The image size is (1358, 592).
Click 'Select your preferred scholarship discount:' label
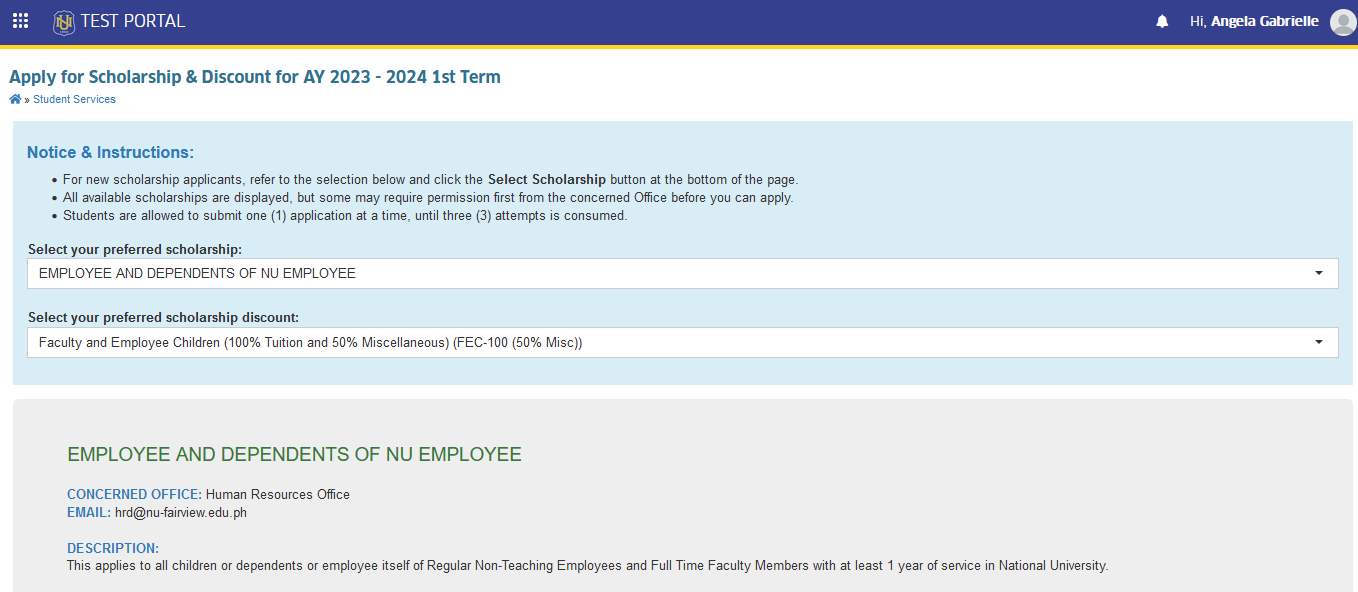click(x=164, y=318)
